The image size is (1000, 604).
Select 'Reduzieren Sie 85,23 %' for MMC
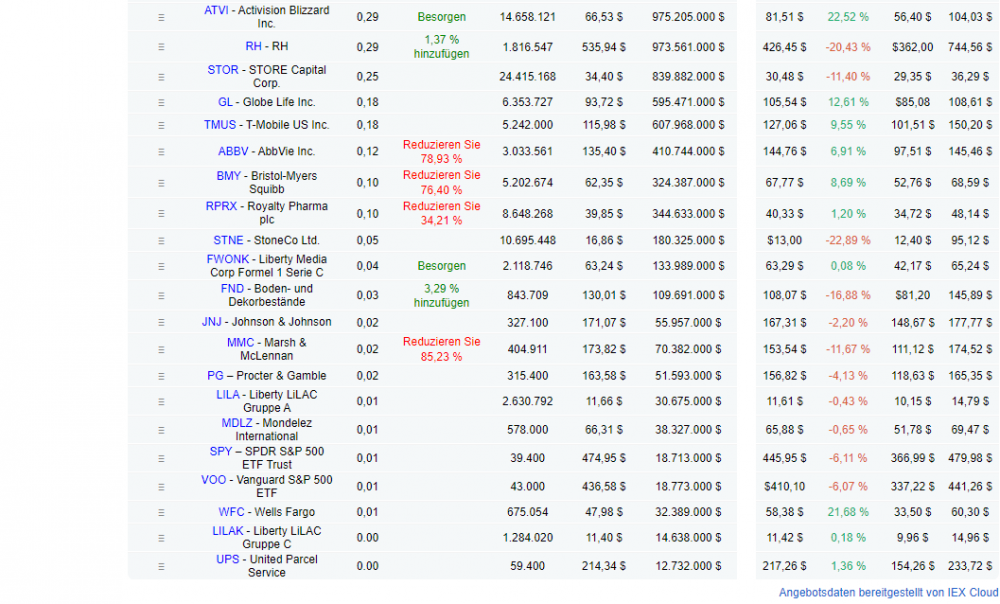coord(441,350)
